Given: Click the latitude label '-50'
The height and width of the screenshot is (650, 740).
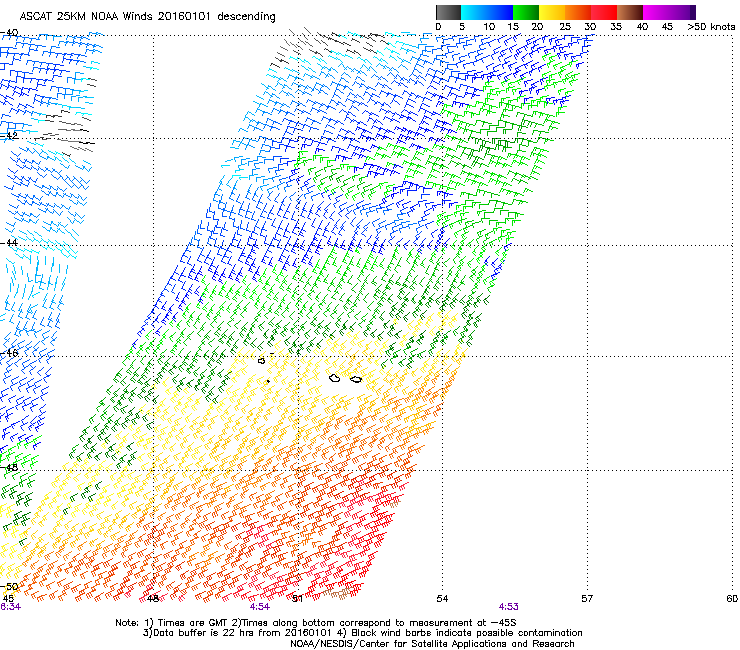Looking at the screenshot, I should [x=9, y=587].
